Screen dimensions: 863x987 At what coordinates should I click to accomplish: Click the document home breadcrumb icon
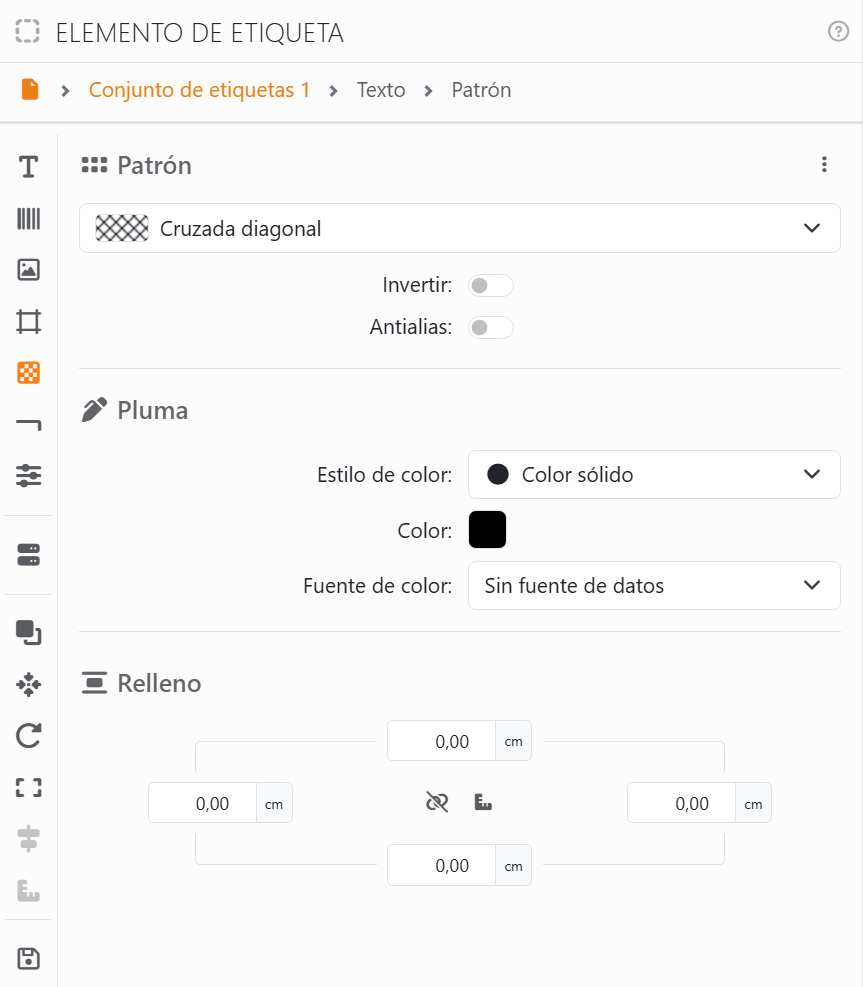click(x=30, y=89)
